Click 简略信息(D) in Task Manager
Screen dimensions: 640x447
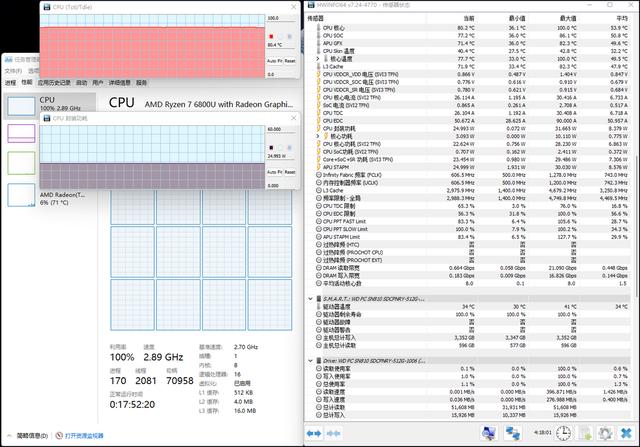(x=32, y=436)
